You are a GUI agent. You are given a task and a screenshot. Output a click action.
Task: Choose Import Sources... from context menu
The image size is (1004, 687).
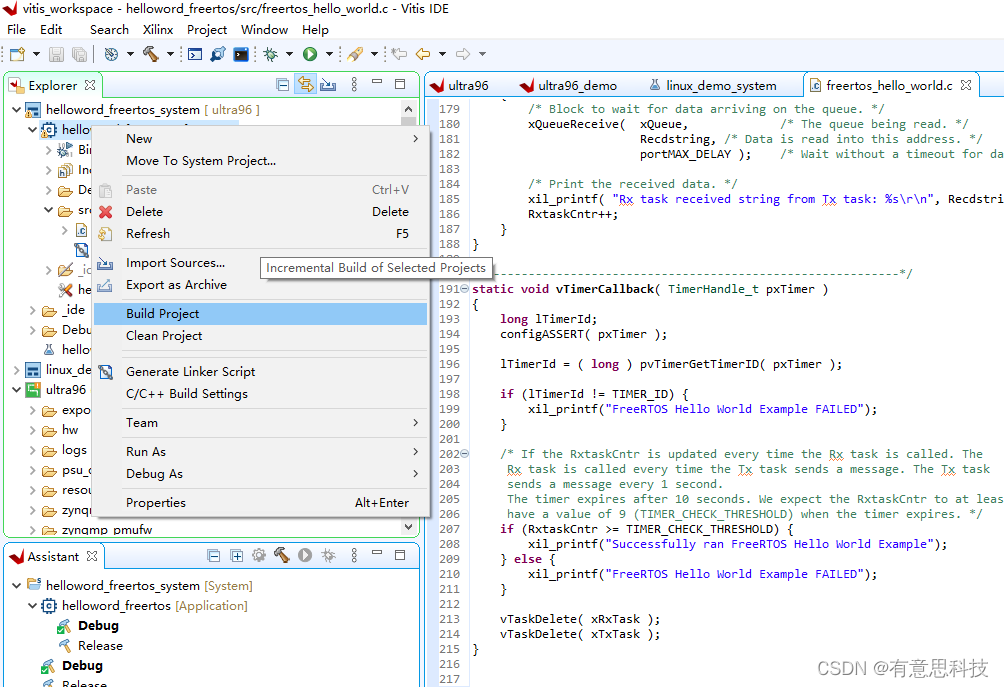pyautogui.click(x=261, y=263)
